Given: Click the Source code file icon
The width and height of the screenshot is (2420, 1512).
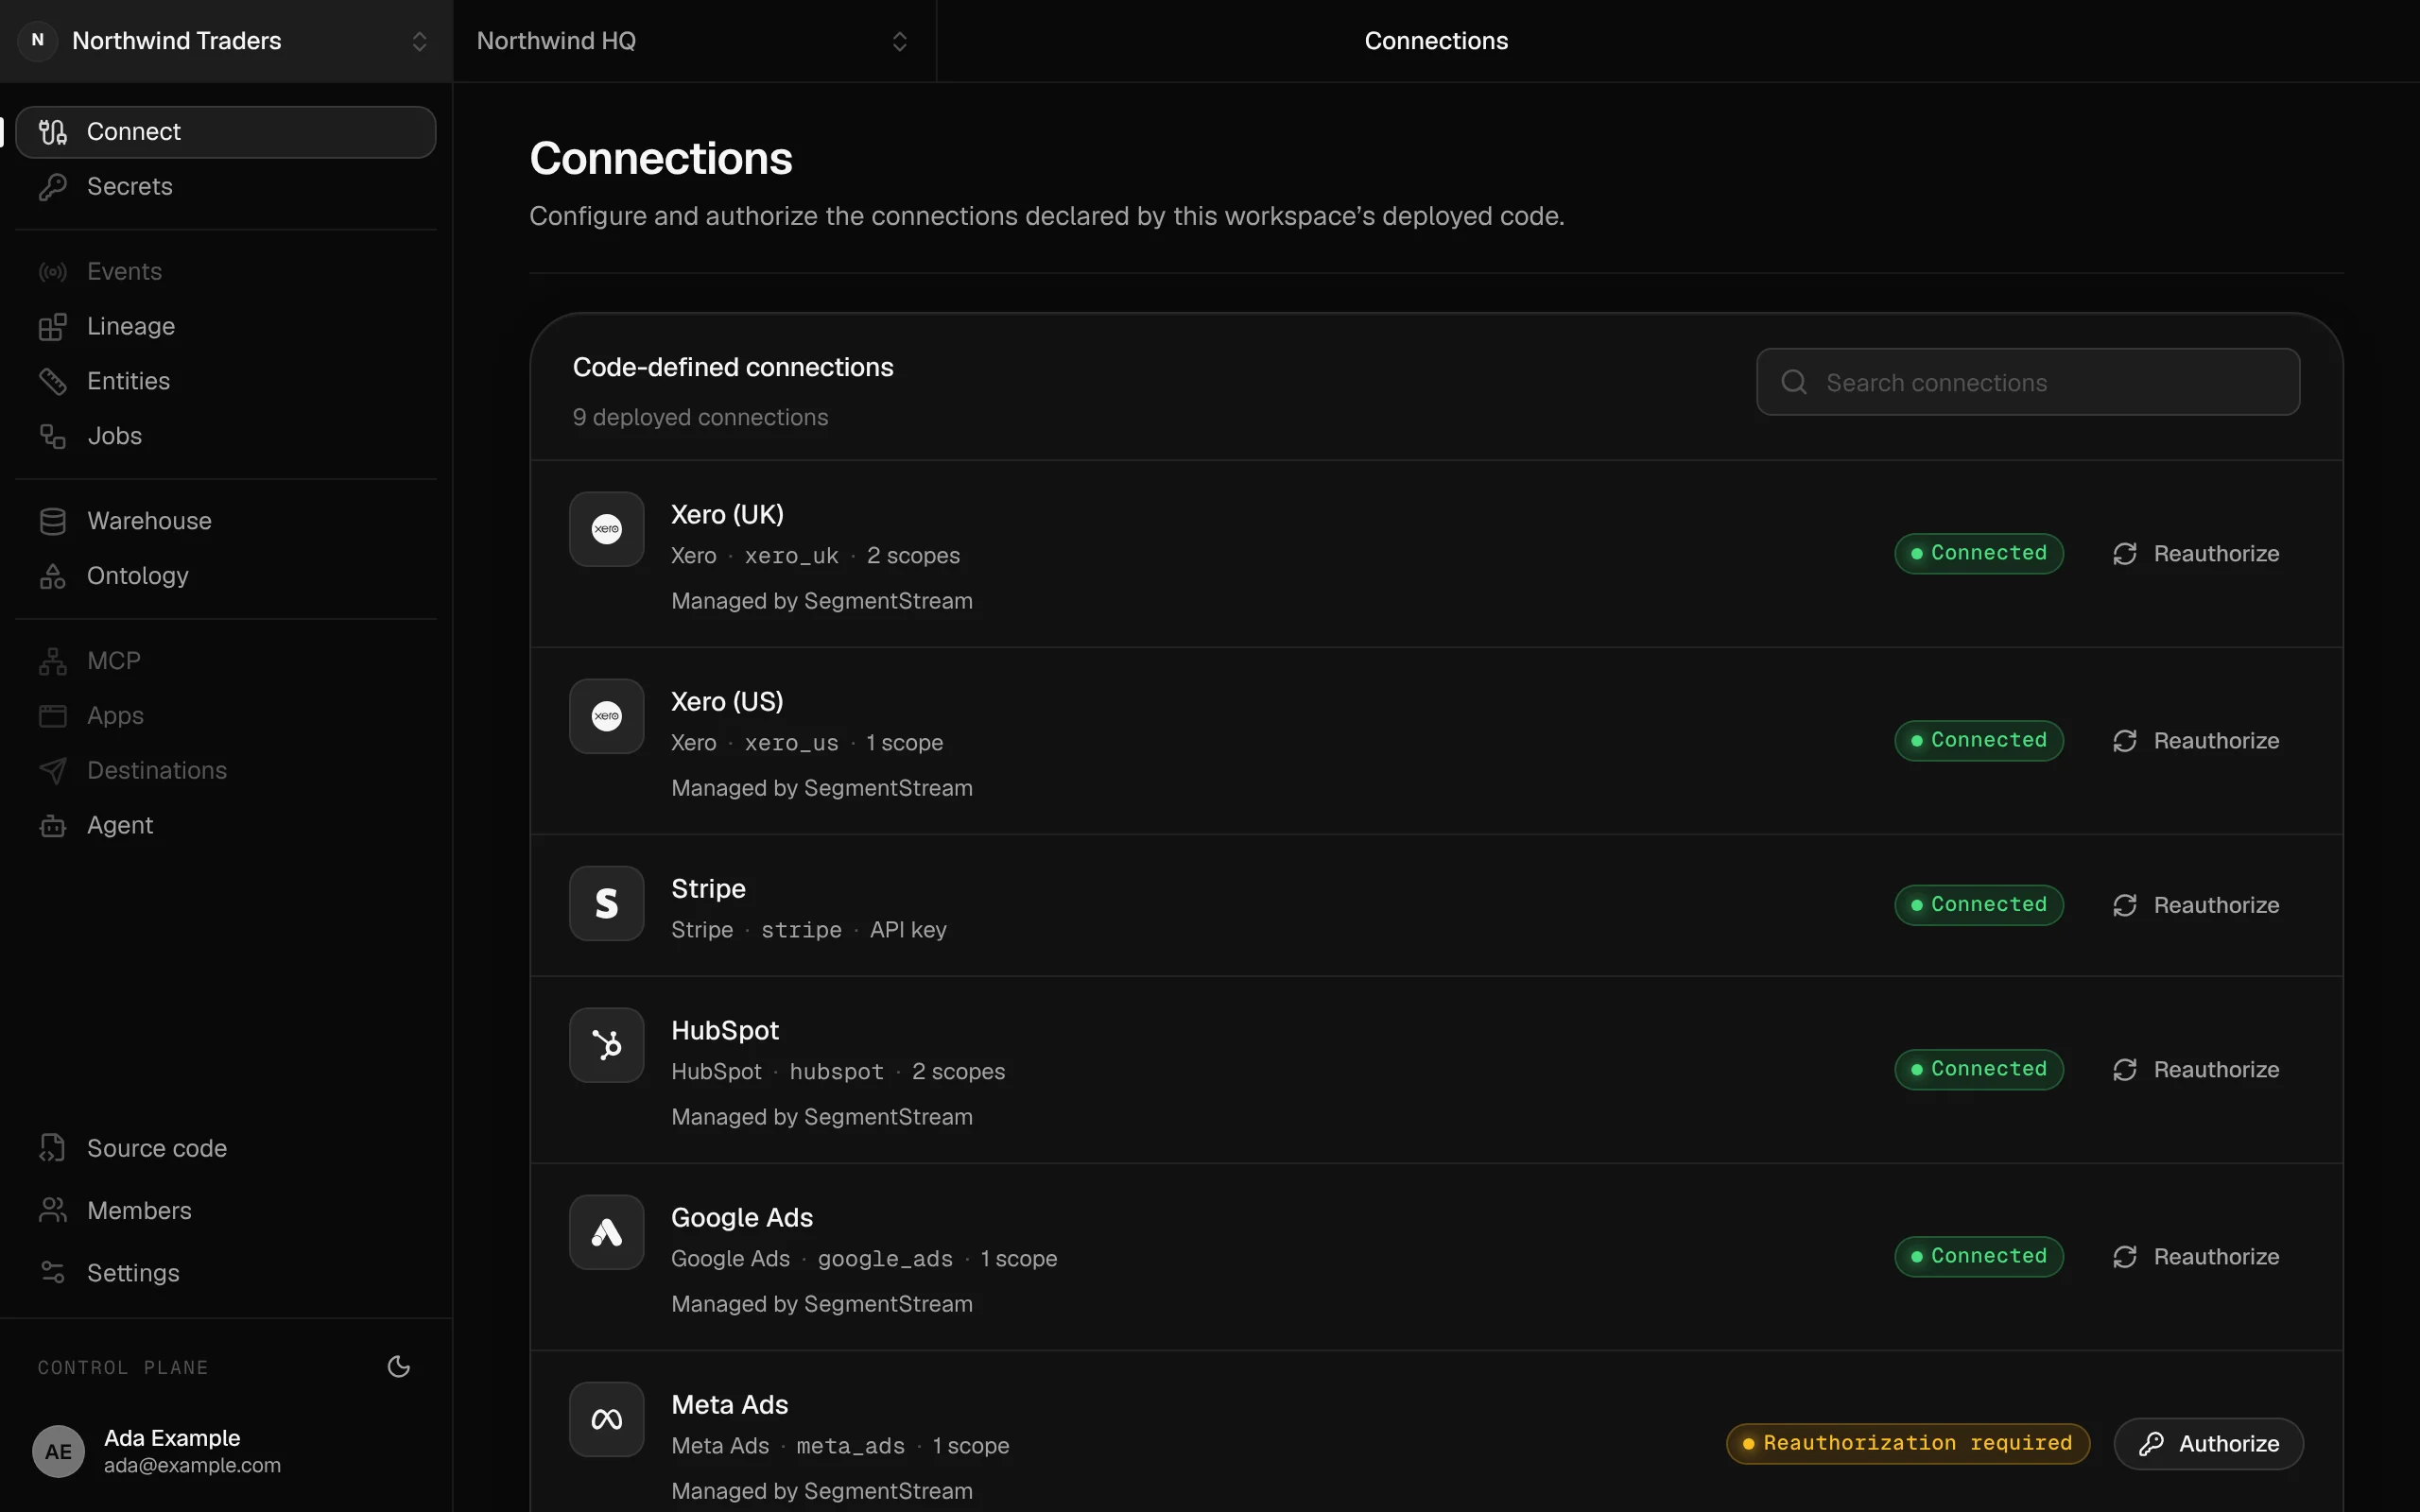Looking at the screenshot, I should (x=53, y=1148).
